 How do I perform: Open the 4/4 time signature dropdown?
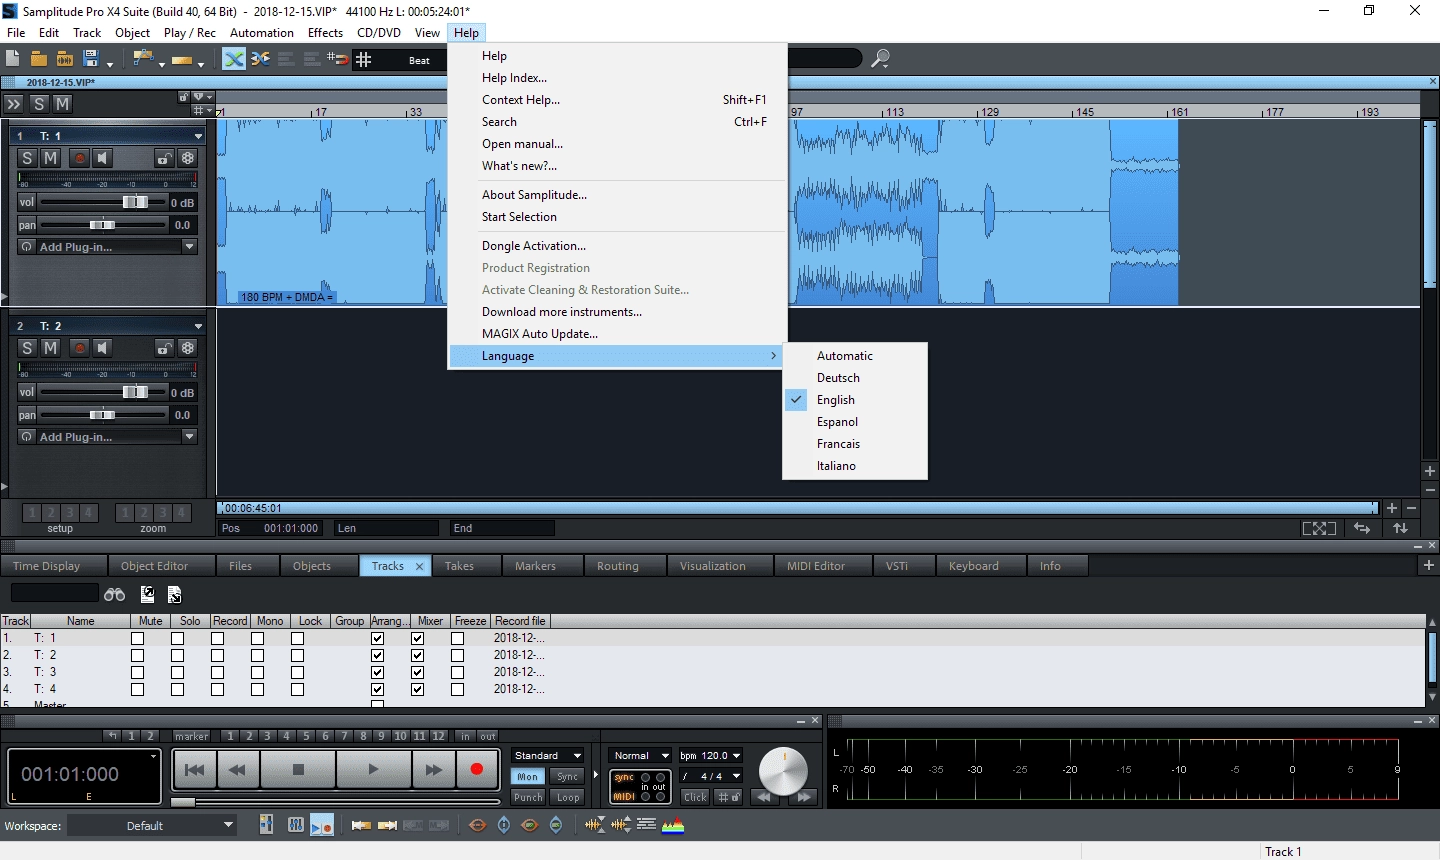tap(711, 776)
